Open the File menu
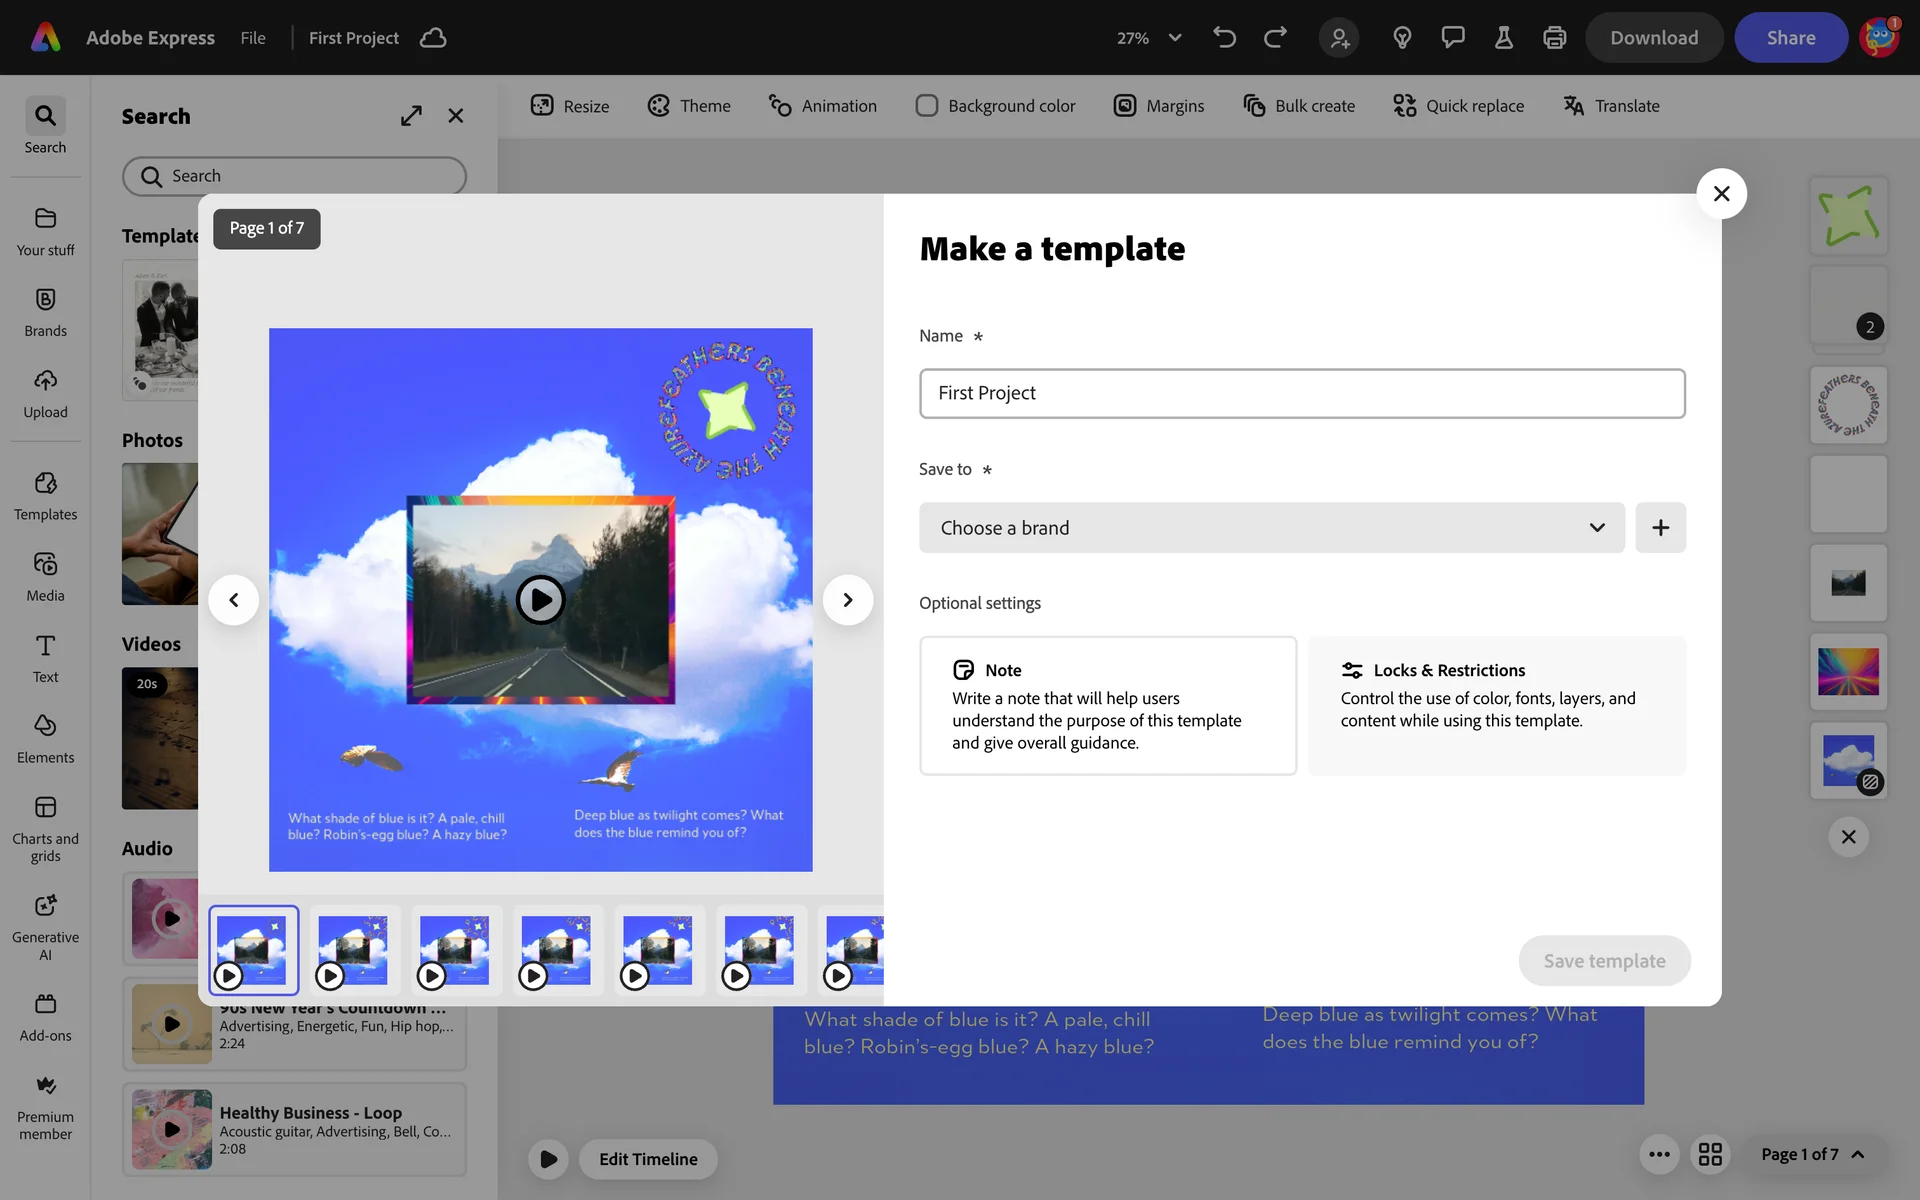Viewport: 1920px width, 1200px height. tap(253, 38)
